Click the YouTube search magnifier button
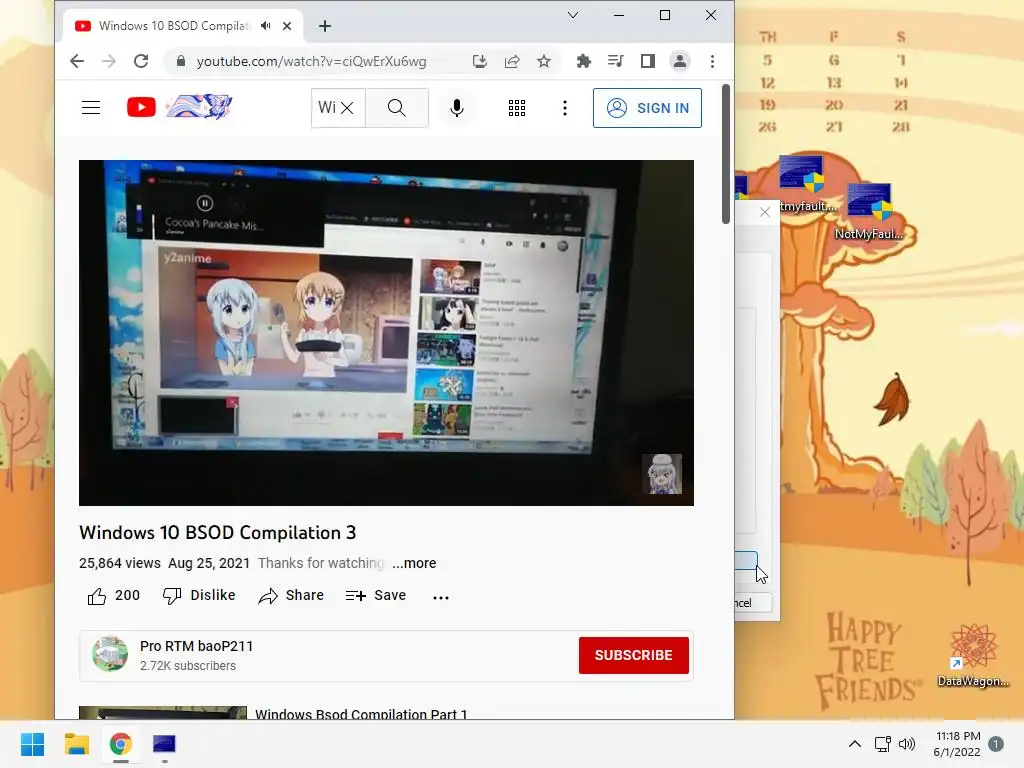Screen dimensions: 1024x768 click(x=396, y=108)
